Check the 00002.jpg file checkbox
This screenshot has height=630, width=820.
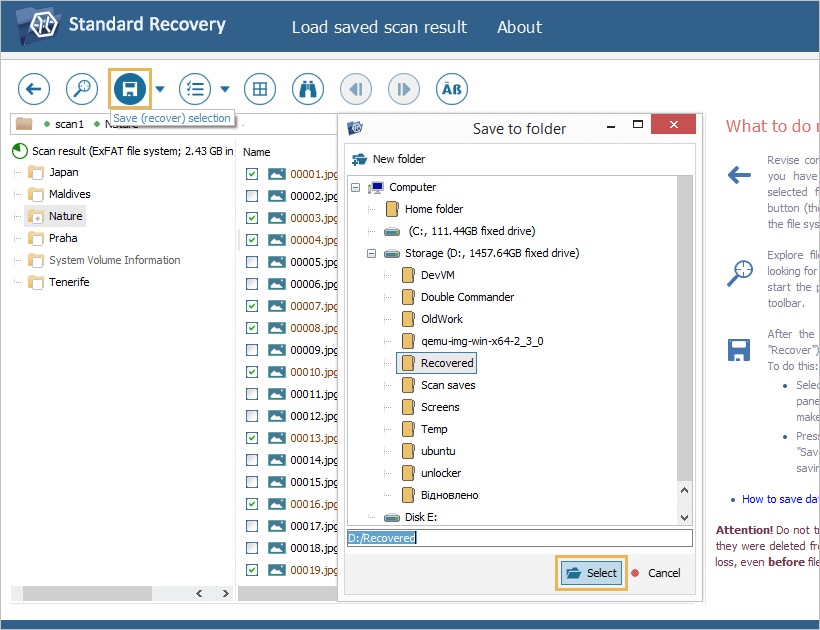(x=252, y=196)
